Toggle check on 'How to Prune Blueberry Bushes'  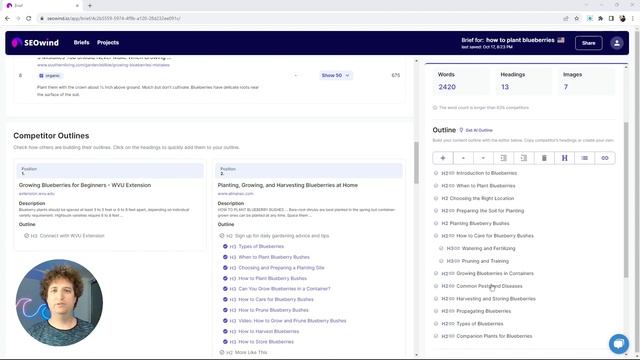click(225, 310)
